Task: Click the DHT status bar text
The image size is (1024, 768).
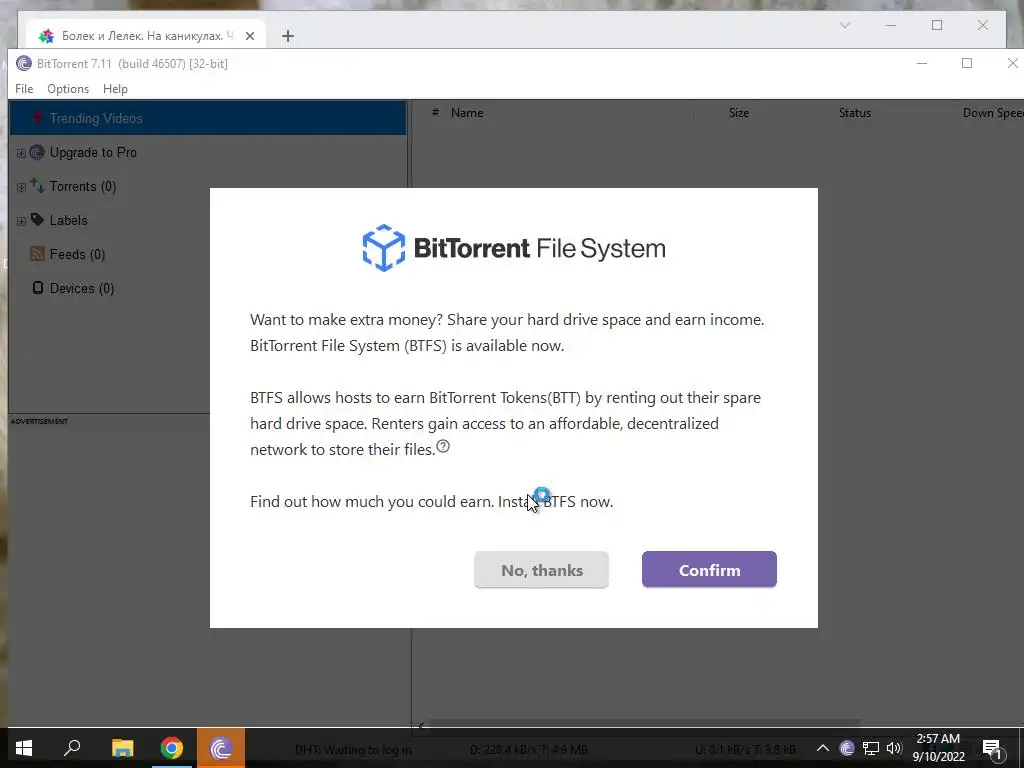Action: pos(353,750)
